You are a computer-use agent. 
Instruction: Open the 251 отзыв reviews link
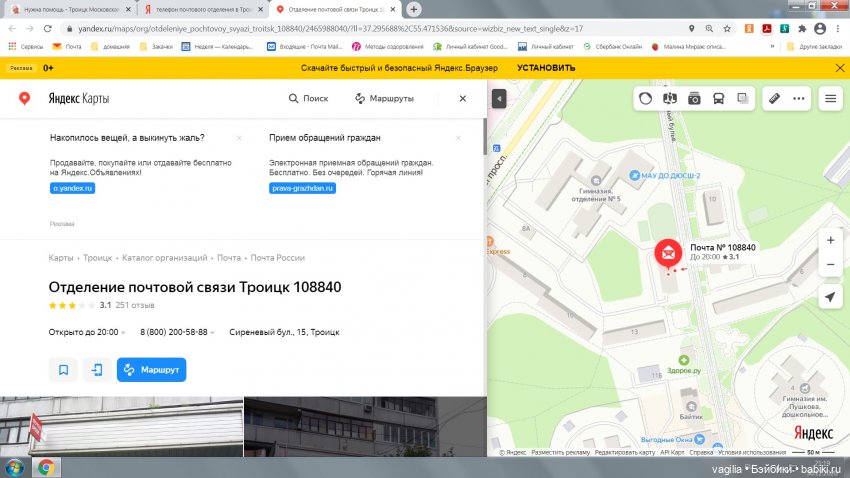pyautogui.click(x=135, y=305)
